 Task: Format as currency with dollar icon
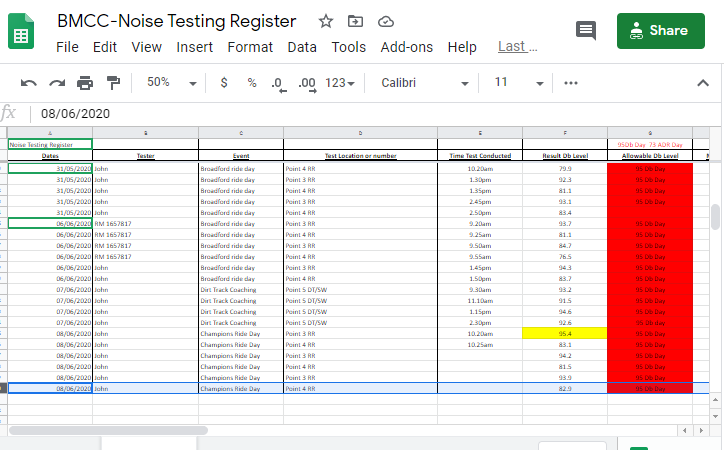pyautogui.click(x=224, y=83)
